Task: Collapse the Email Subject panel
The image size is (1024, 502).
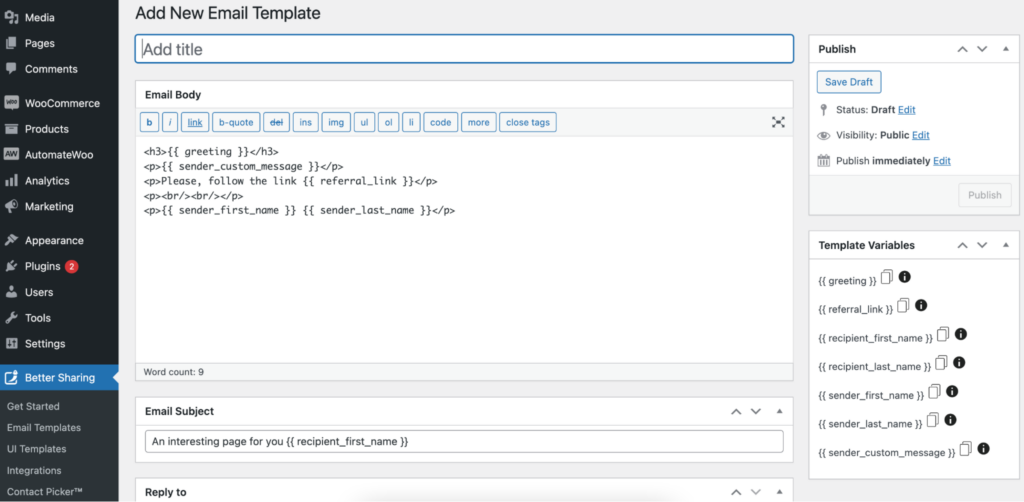Action: coord(778,411)
